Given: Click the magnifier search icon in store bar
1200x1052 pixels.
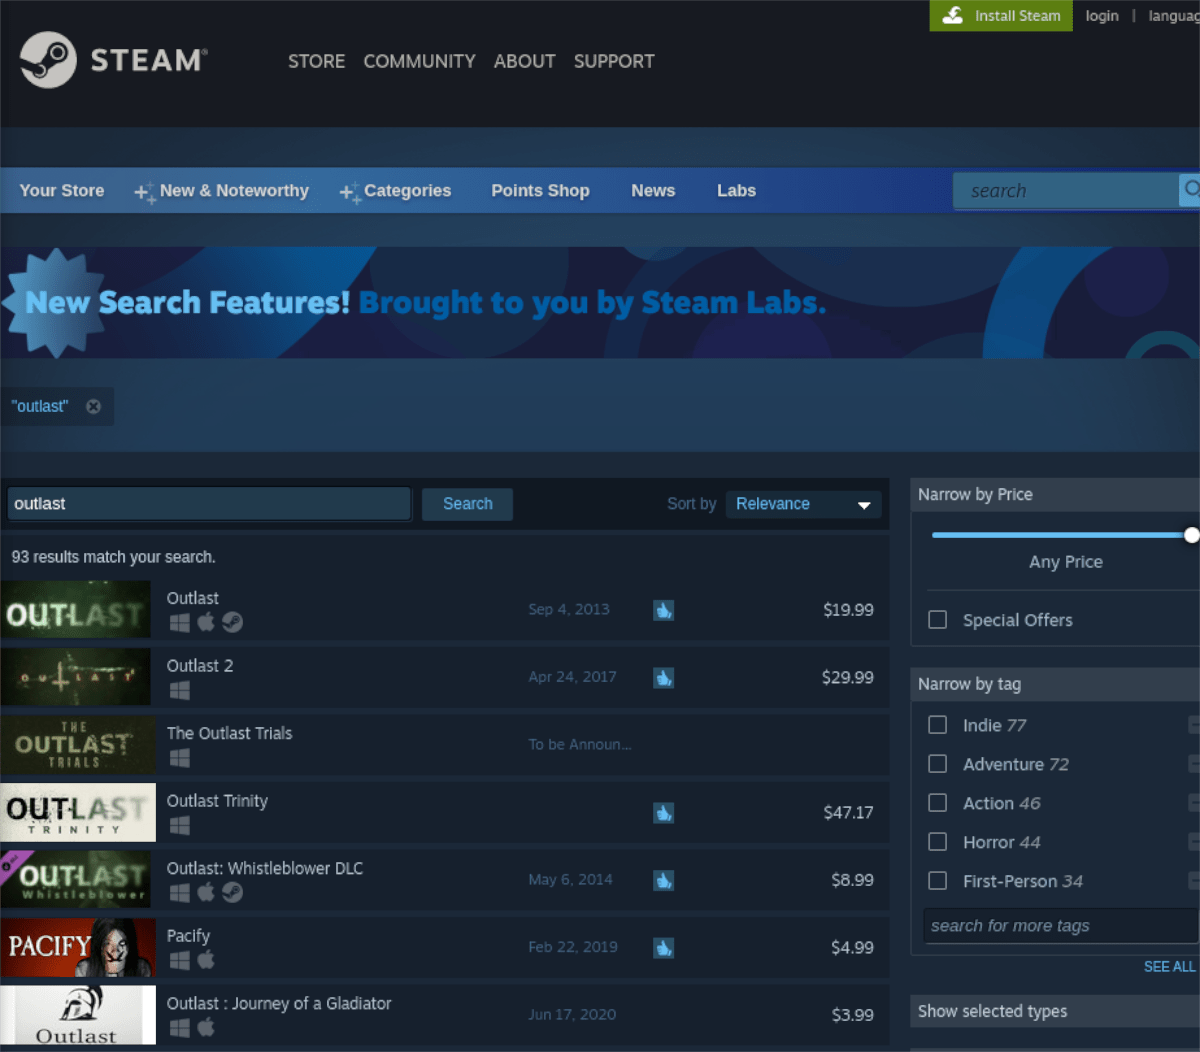Looking at the screenshot, I should (1190, 190).
